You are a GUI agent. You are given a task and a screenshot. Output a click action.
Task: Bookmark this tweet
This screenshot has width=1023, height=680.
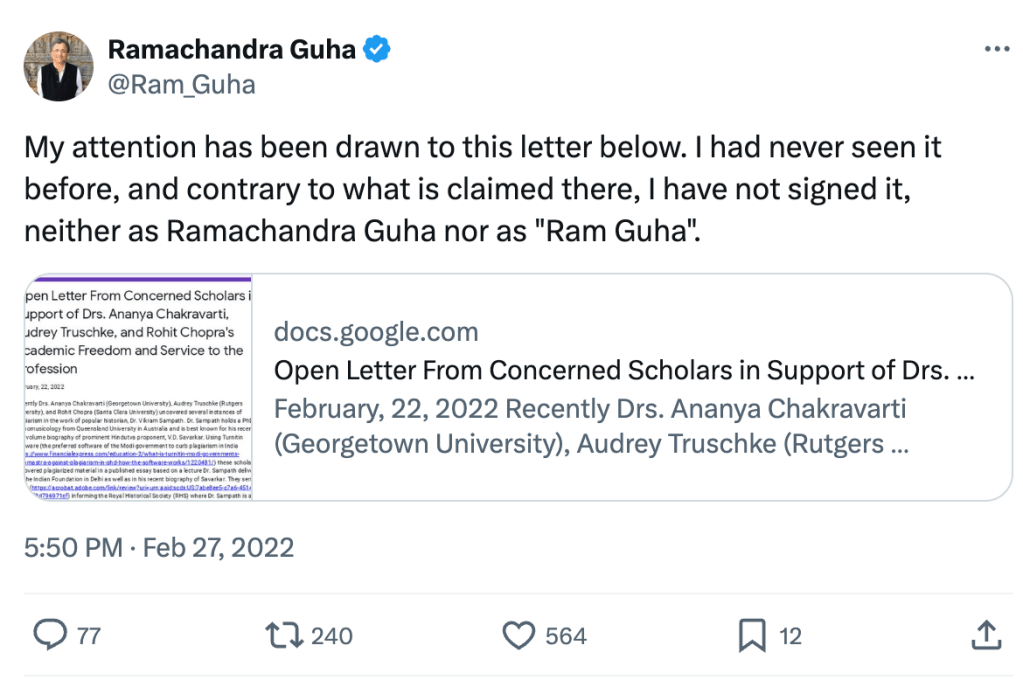click(x=752, y=635)
